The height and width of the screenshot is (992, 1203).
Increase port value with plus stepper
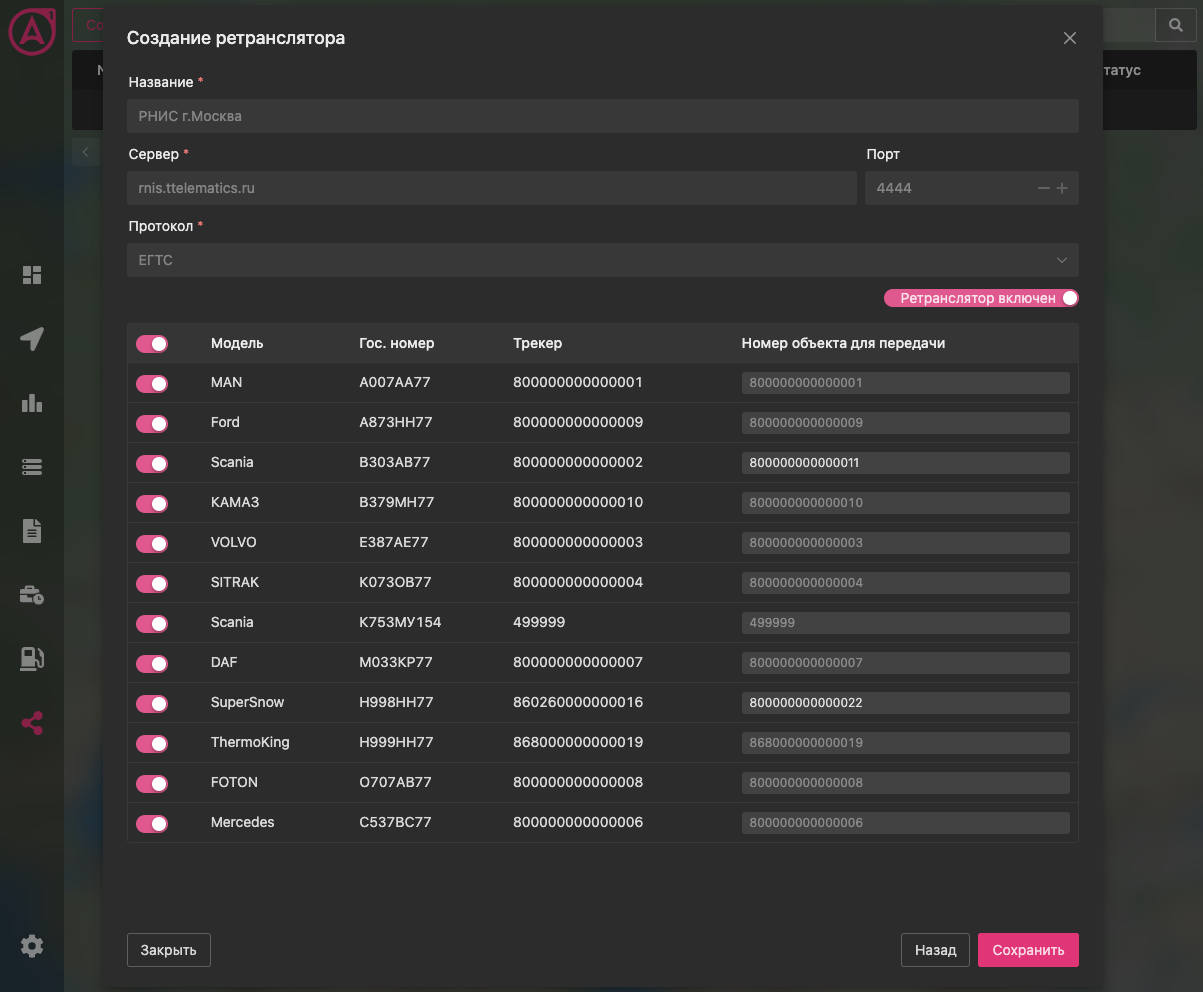point(1062,188)
